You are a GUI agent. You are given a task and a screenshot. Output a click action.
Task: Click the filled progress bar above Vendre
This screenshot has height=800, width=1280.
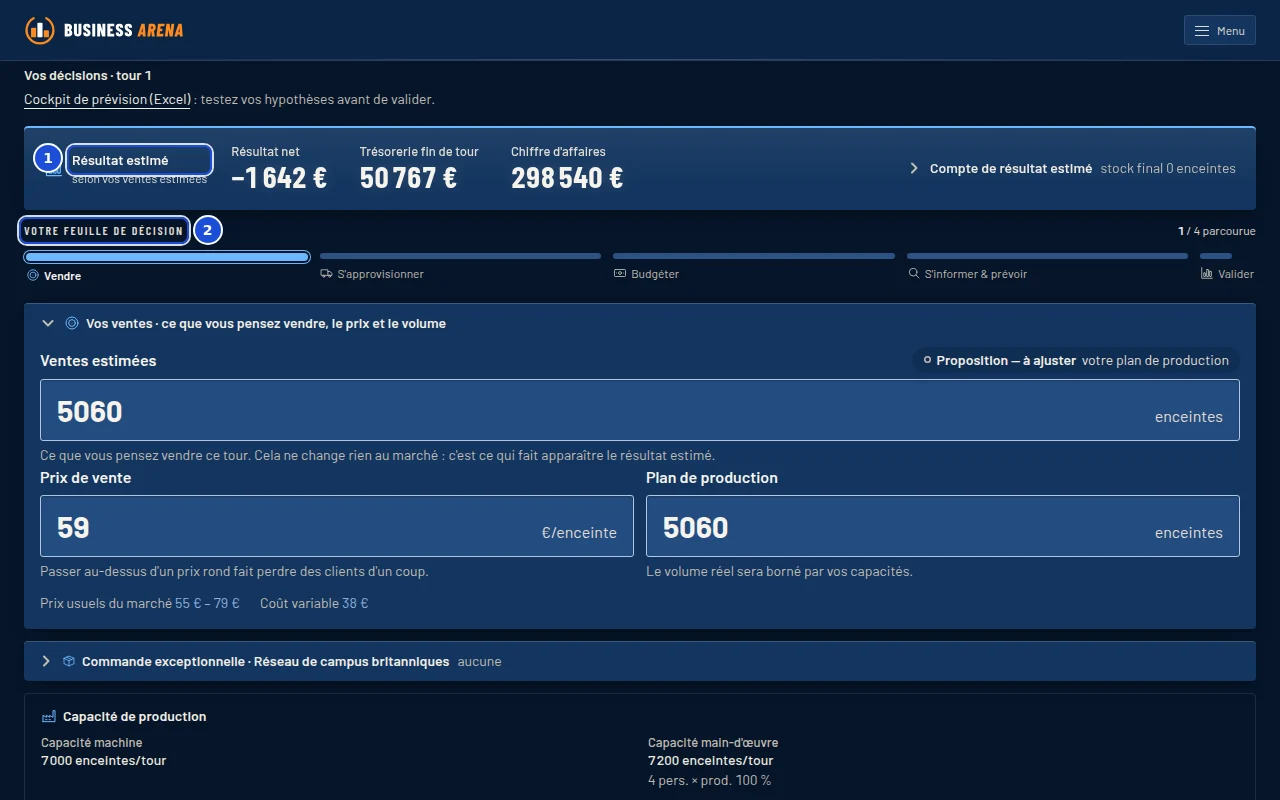[167, 257]
